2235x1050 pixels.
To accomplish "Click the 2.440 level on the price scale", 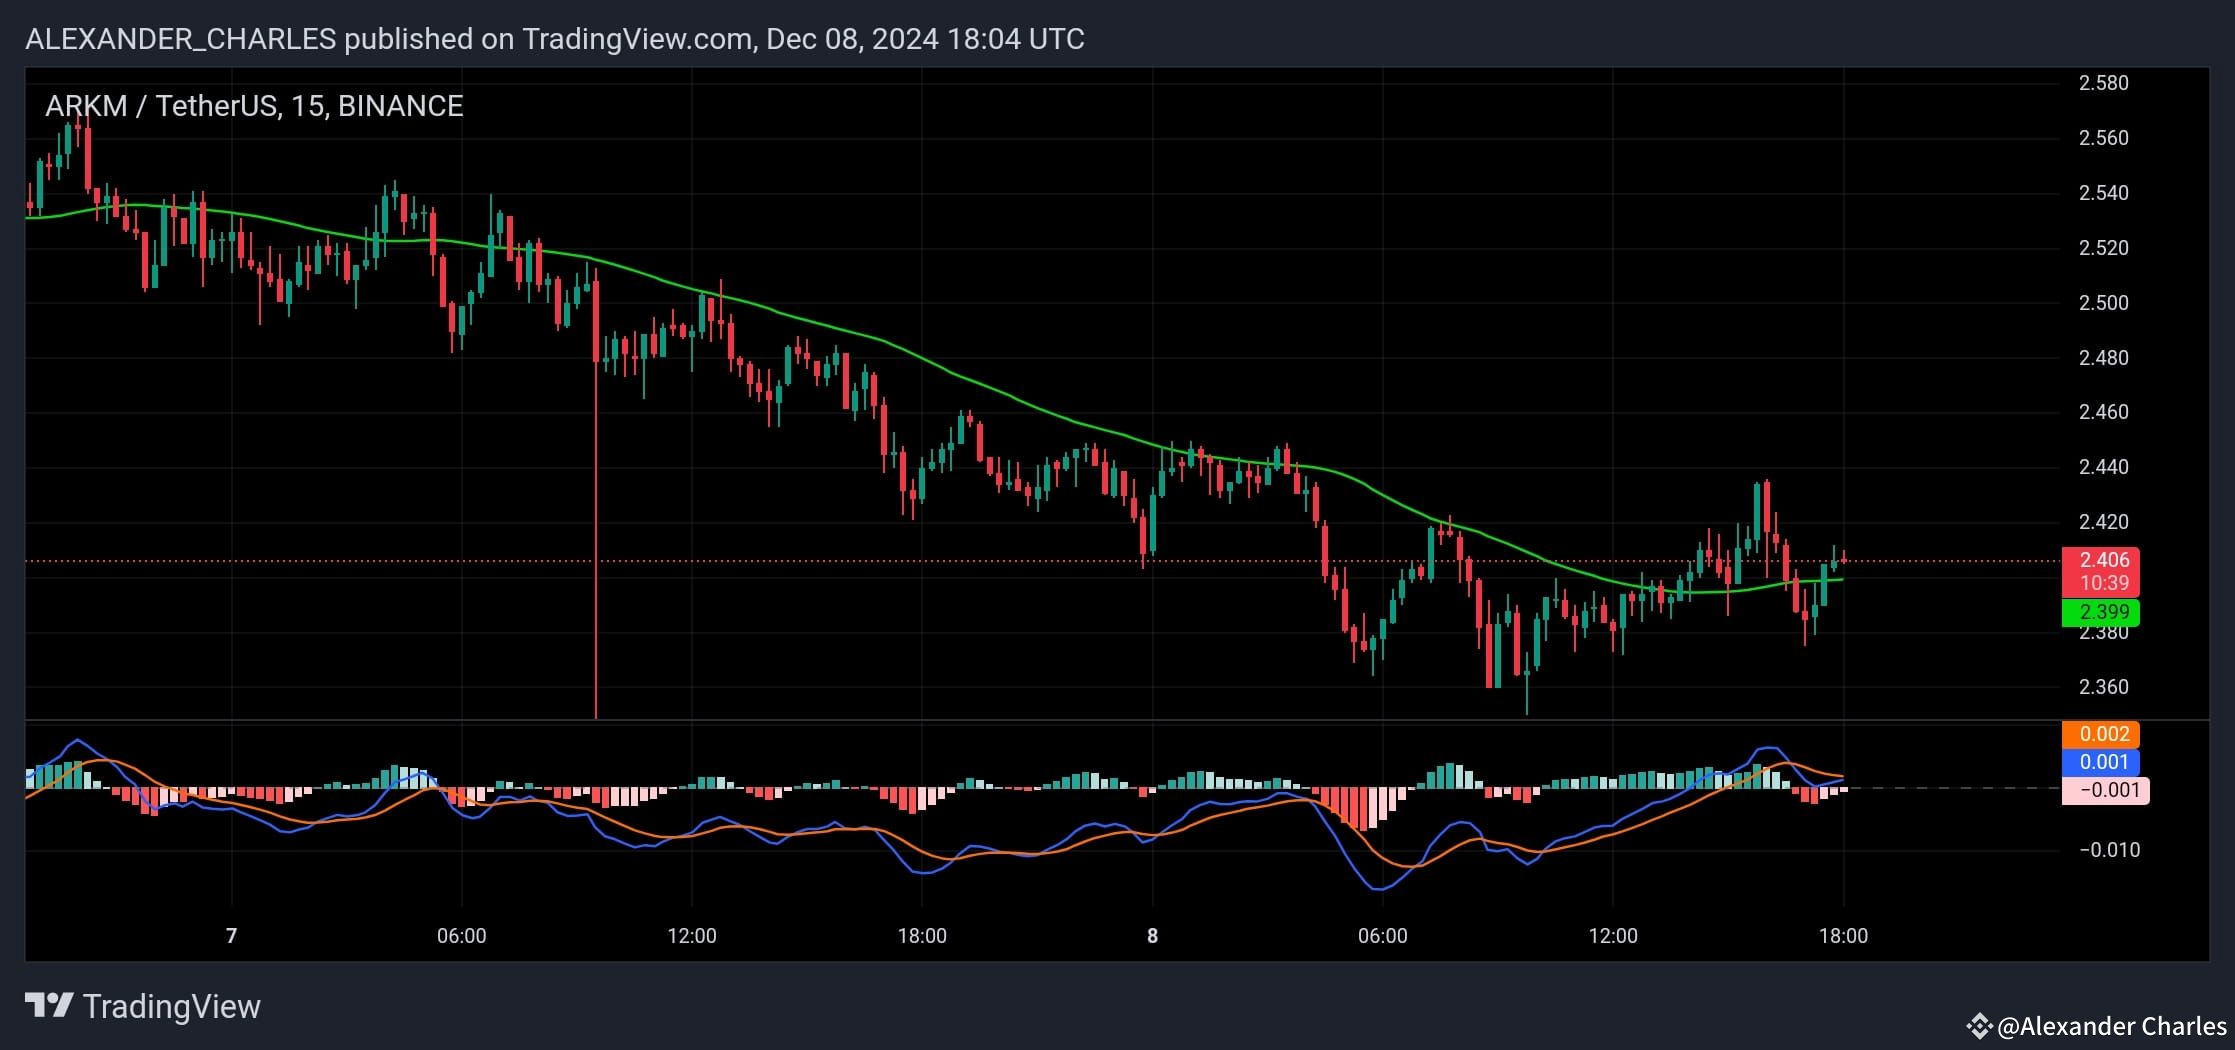I will click(x=2106, y=466).
